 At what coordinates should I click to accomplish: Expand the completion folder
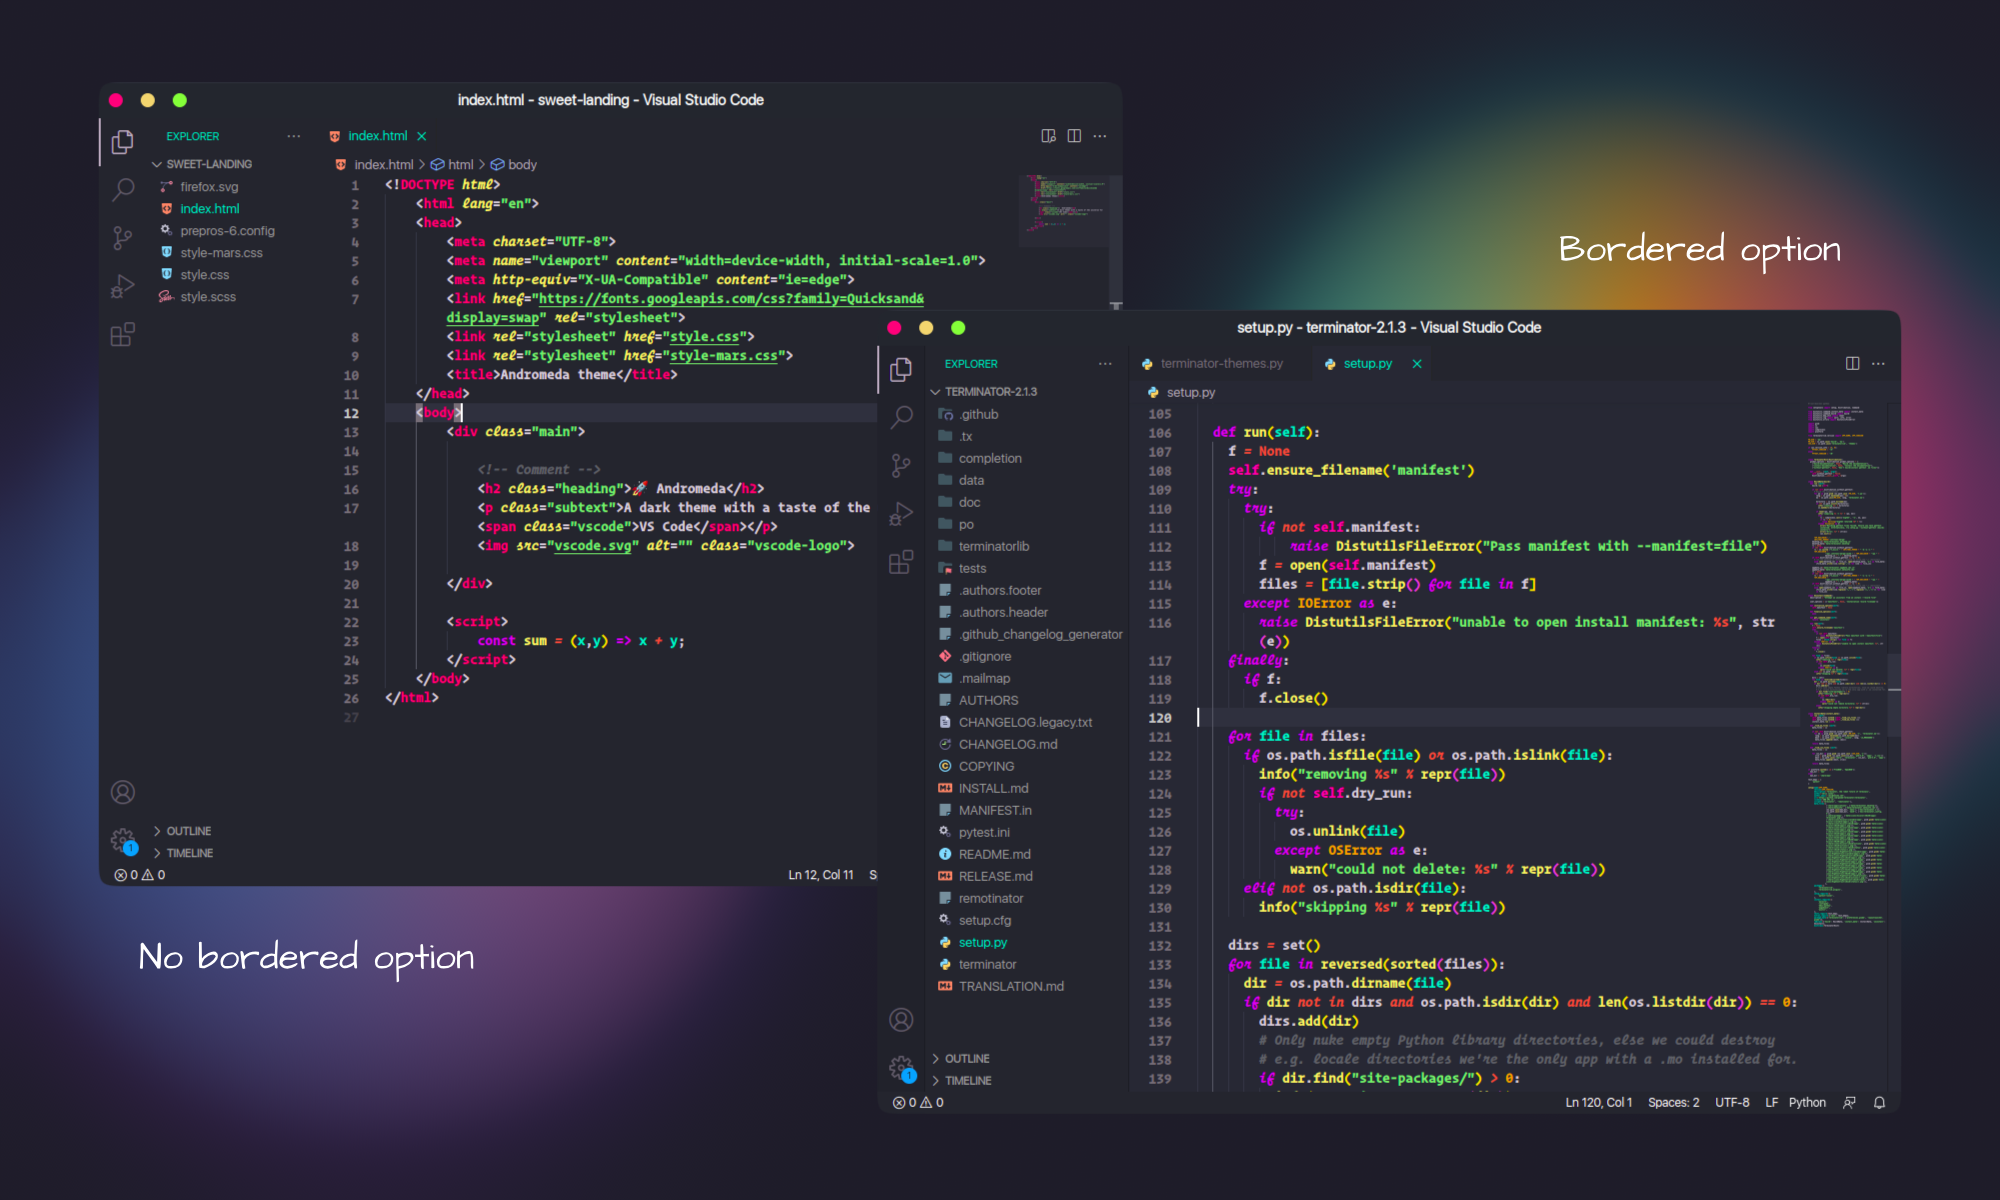pos(990,458)
